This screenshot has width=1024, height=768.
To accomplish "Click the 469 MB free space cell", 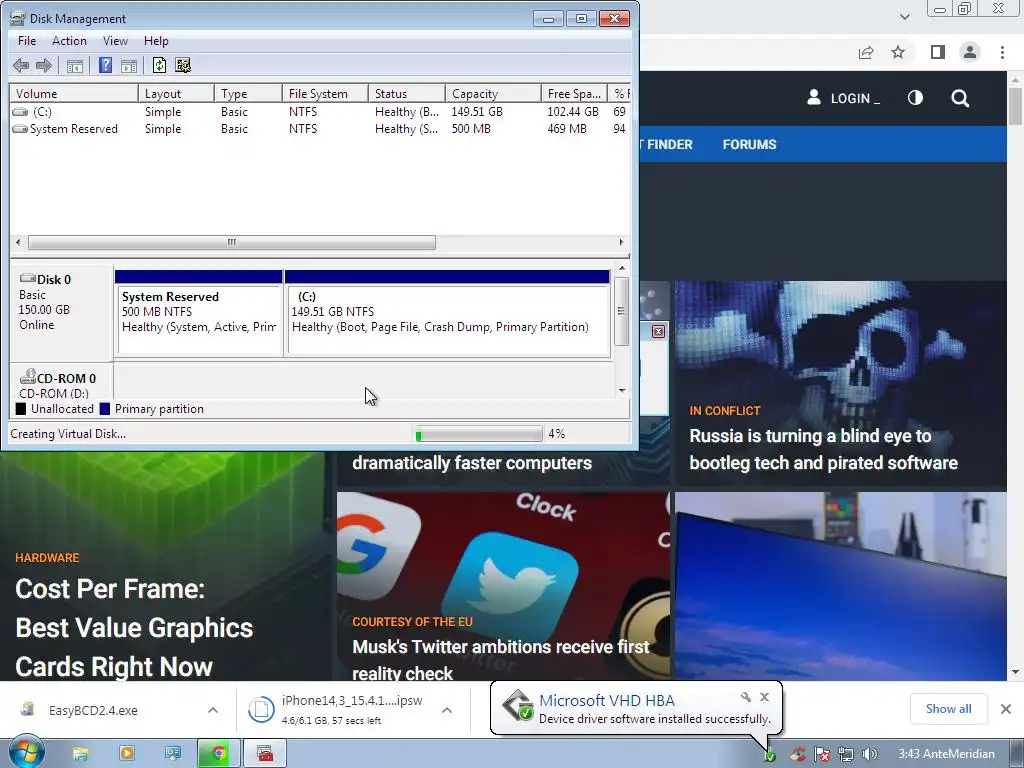I will [567, 129].
